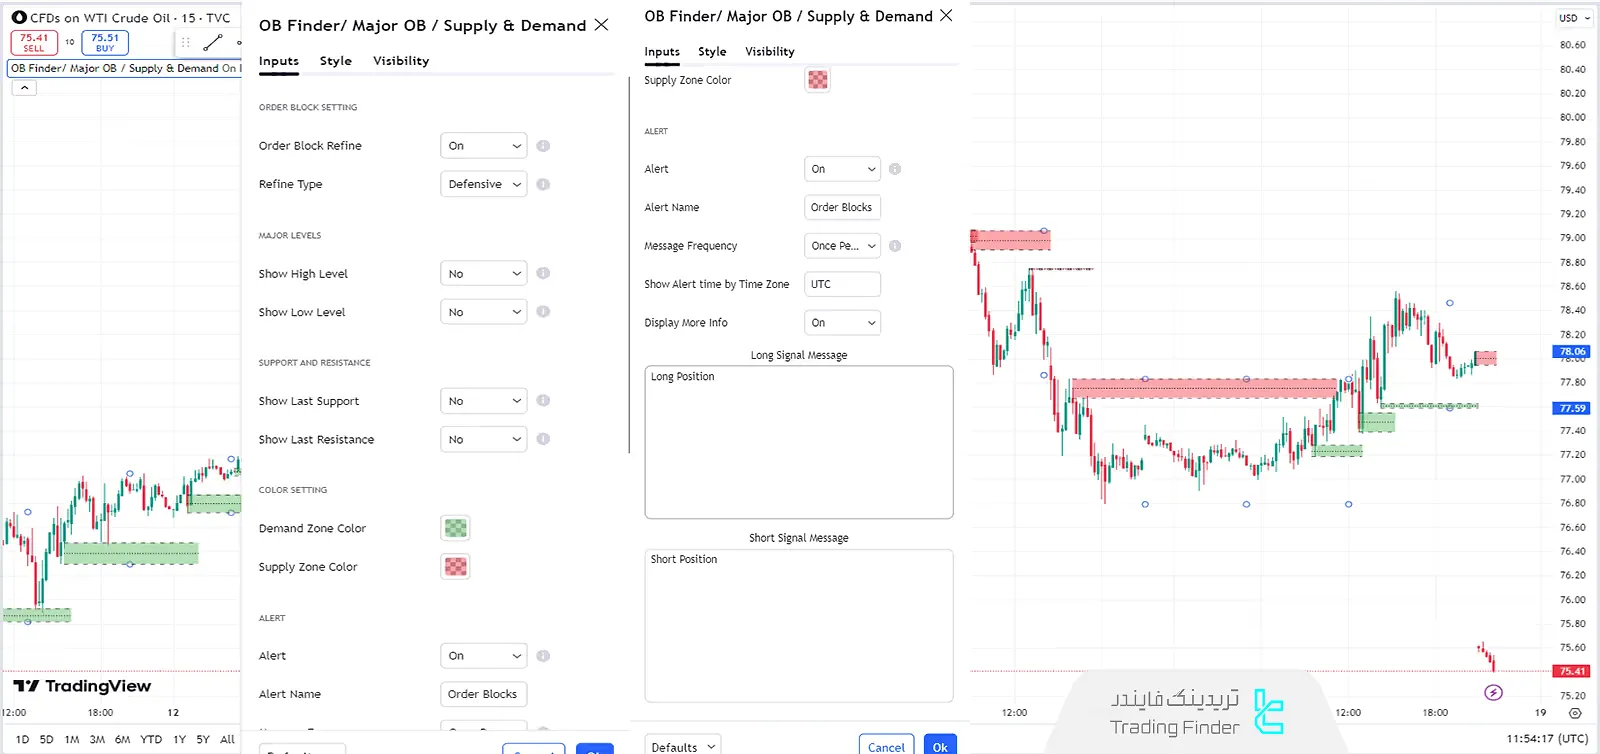Click the info icon beside Message Frequency

[895, 246]
